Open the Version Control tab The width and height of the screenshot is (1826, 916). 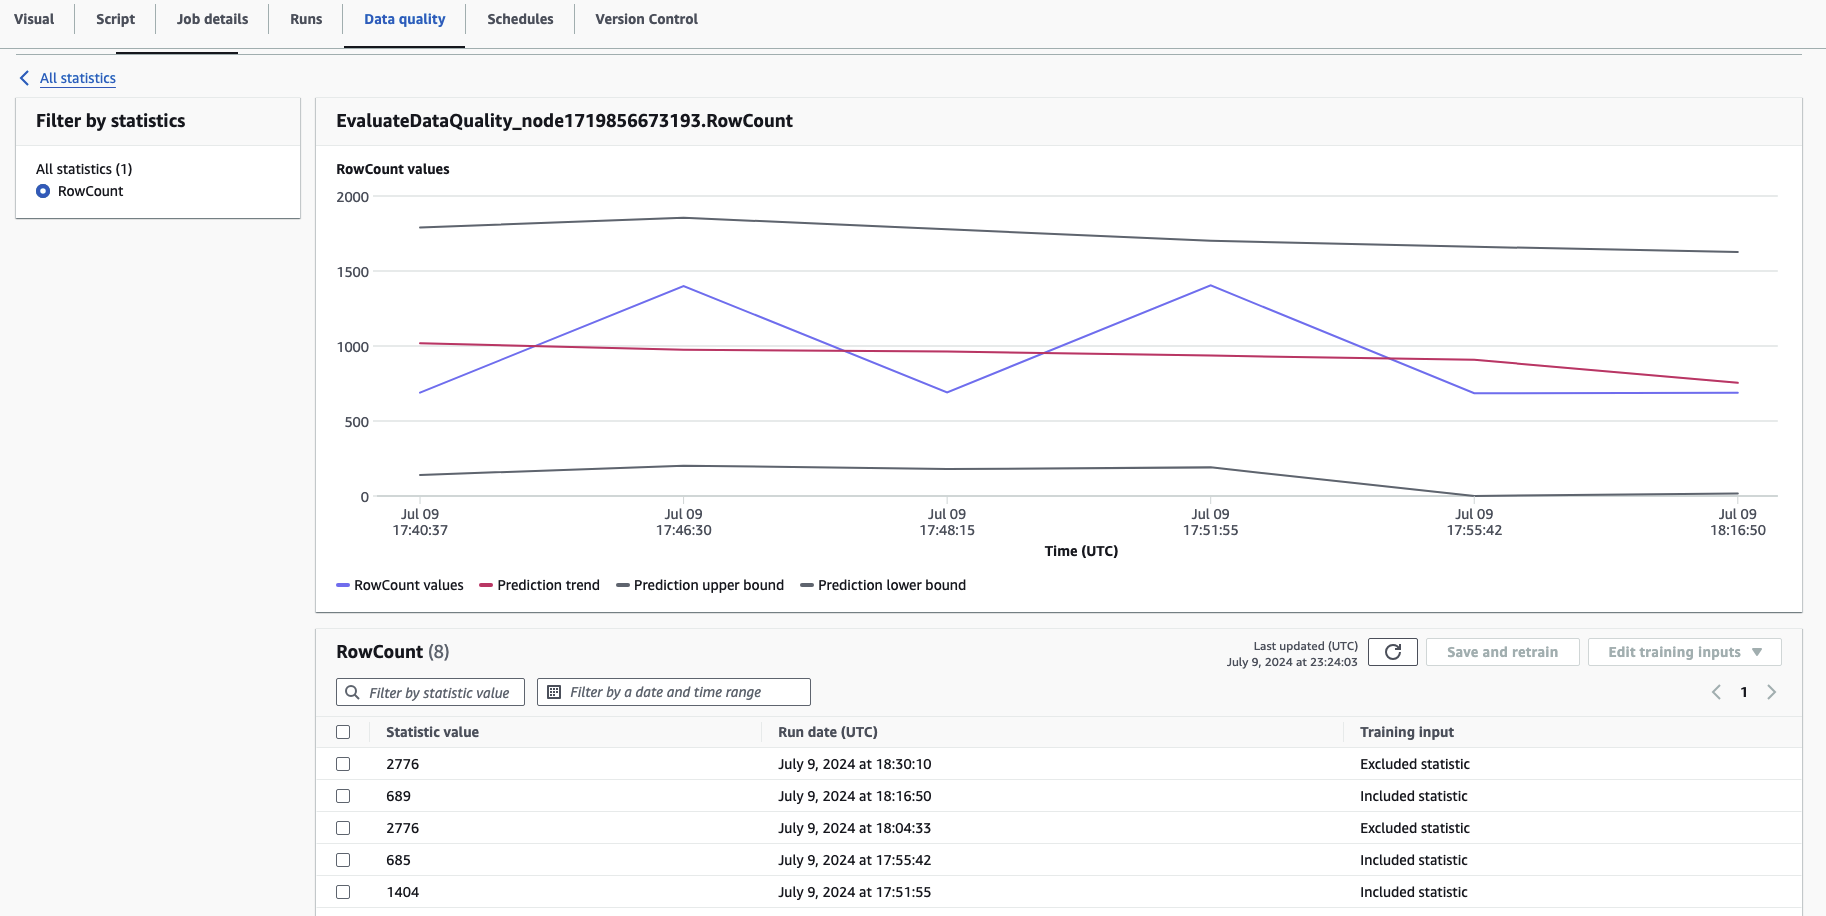tap(646, 19)
